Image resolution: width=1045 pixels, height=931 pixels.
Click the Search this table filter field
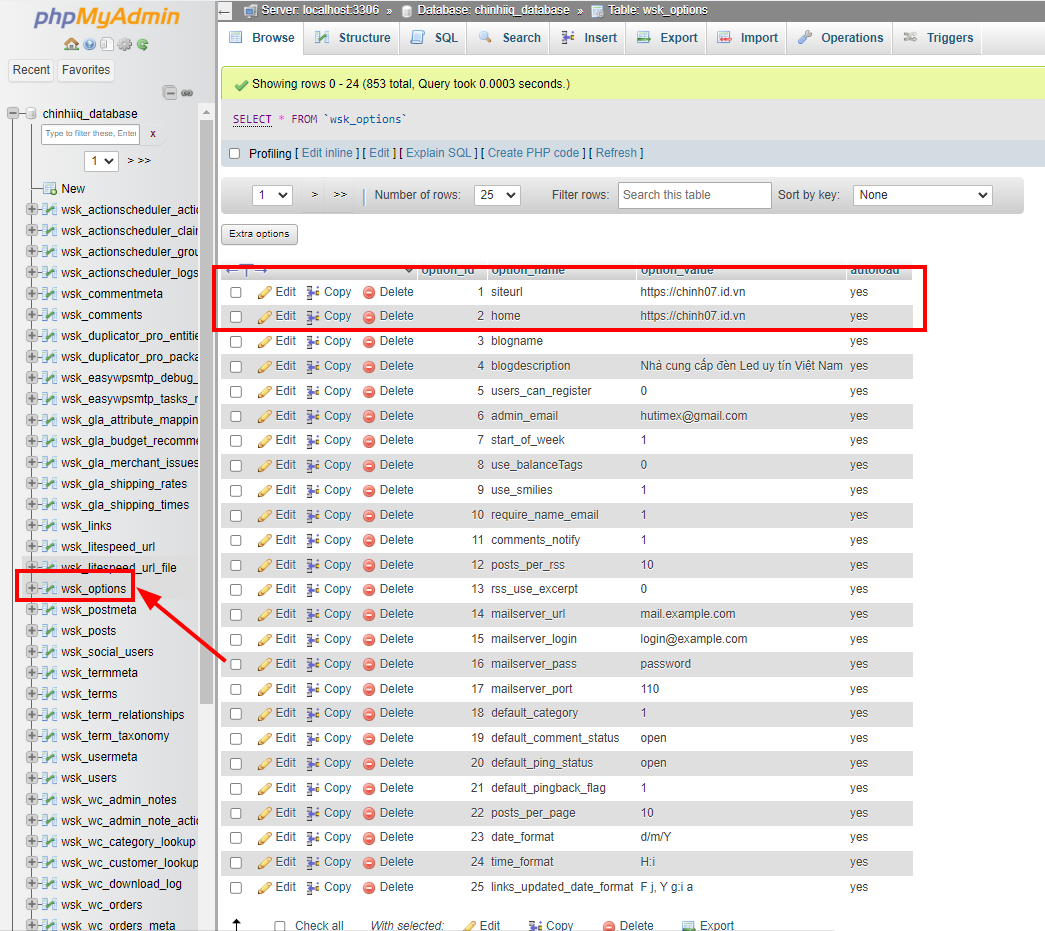click(x=694, y=195)
